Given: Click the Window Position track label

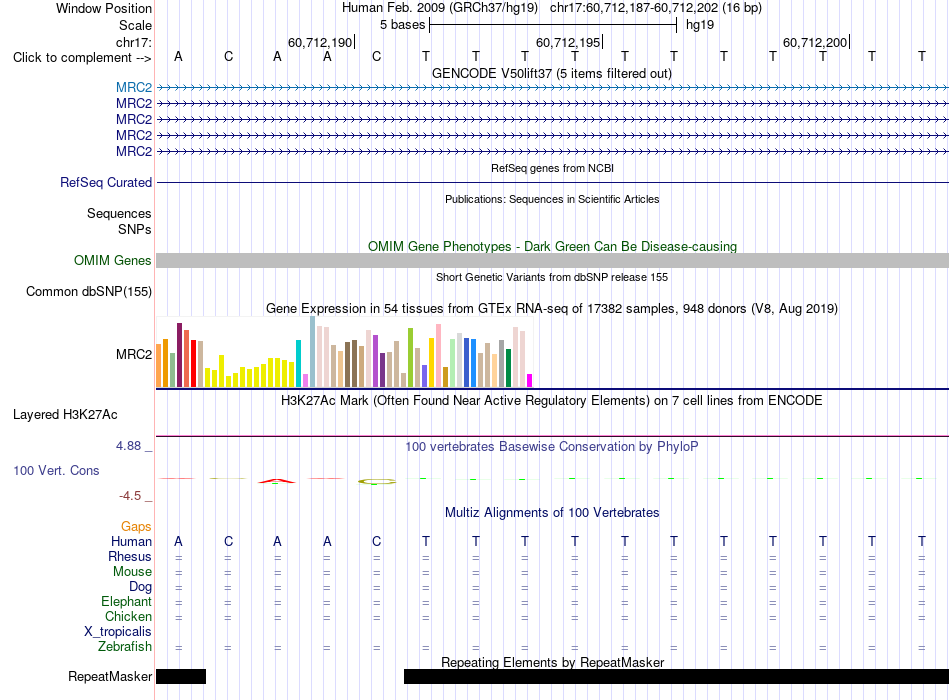Looking at the screenshot, I should [104, 8].
